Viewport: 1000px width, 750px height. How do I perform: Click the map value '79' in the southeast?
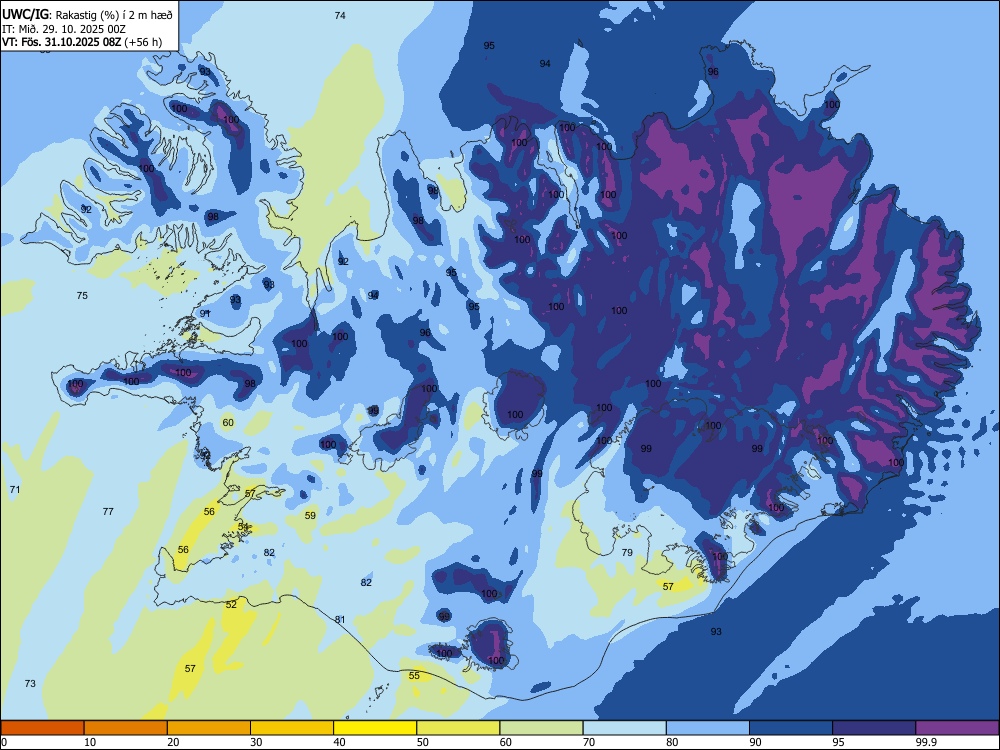[627, 552]
